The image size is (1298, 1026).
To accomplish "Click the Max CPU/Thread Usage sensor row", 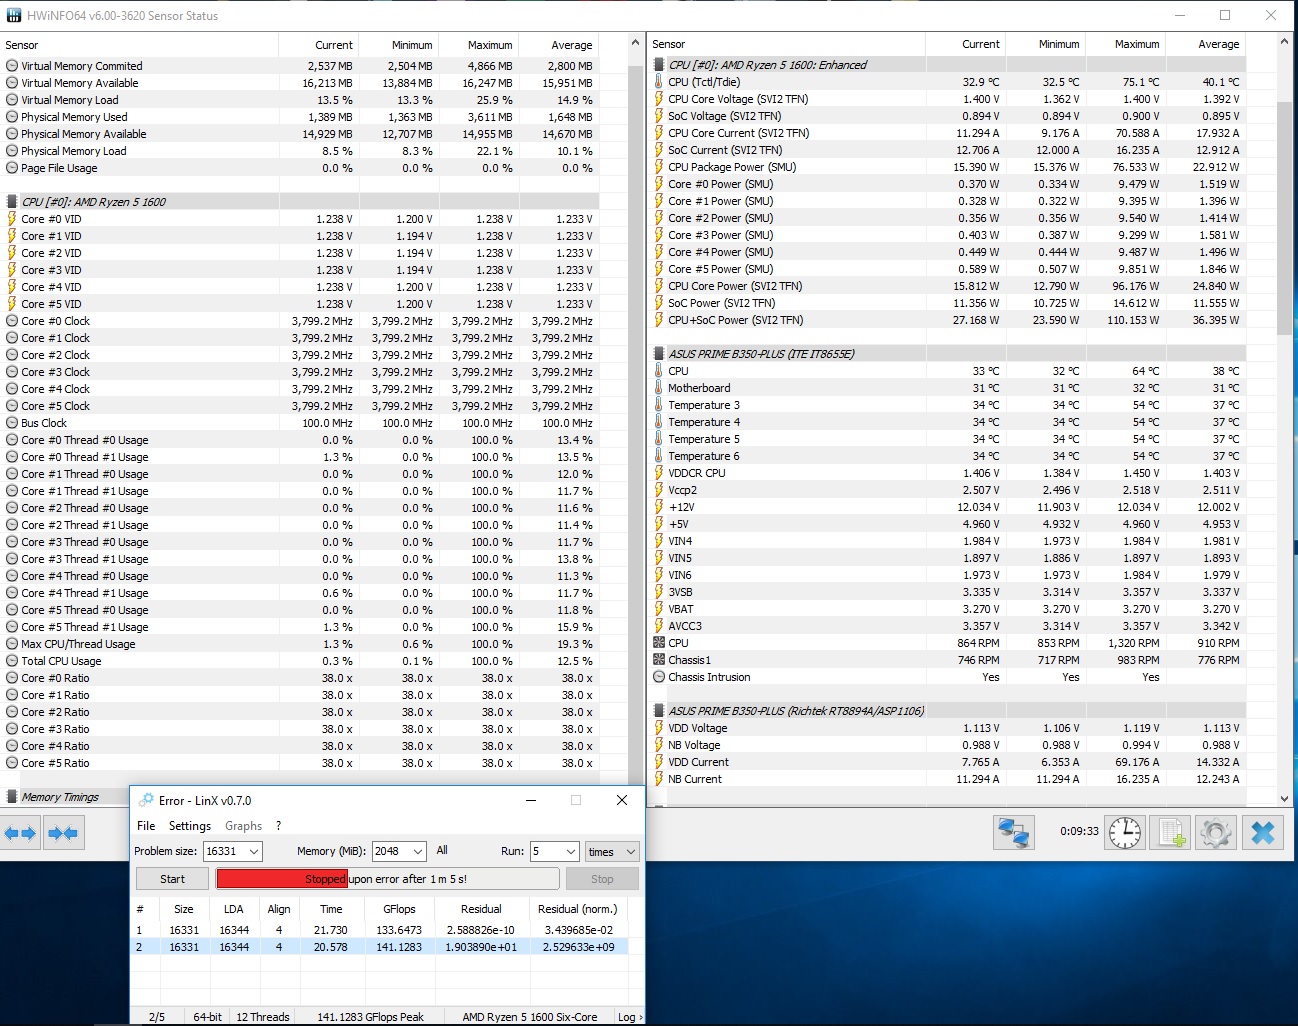I will 300,644.
